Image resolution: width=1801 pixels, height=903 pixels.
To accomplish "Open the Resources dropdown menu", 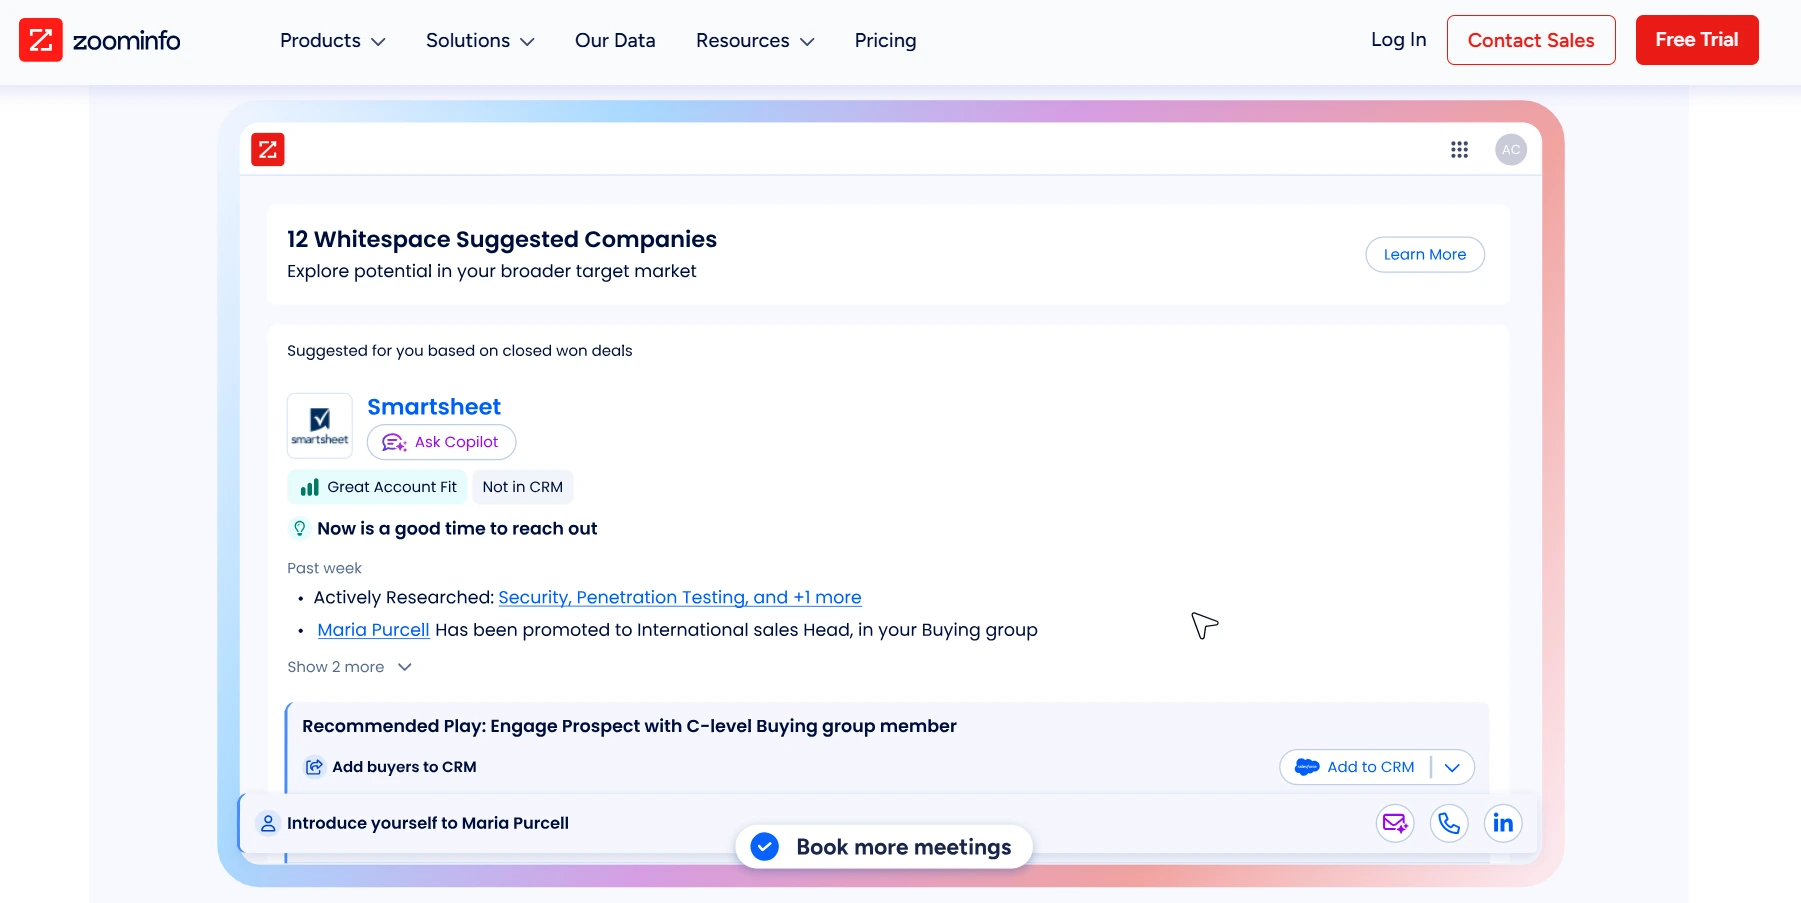I will (755, 40).
